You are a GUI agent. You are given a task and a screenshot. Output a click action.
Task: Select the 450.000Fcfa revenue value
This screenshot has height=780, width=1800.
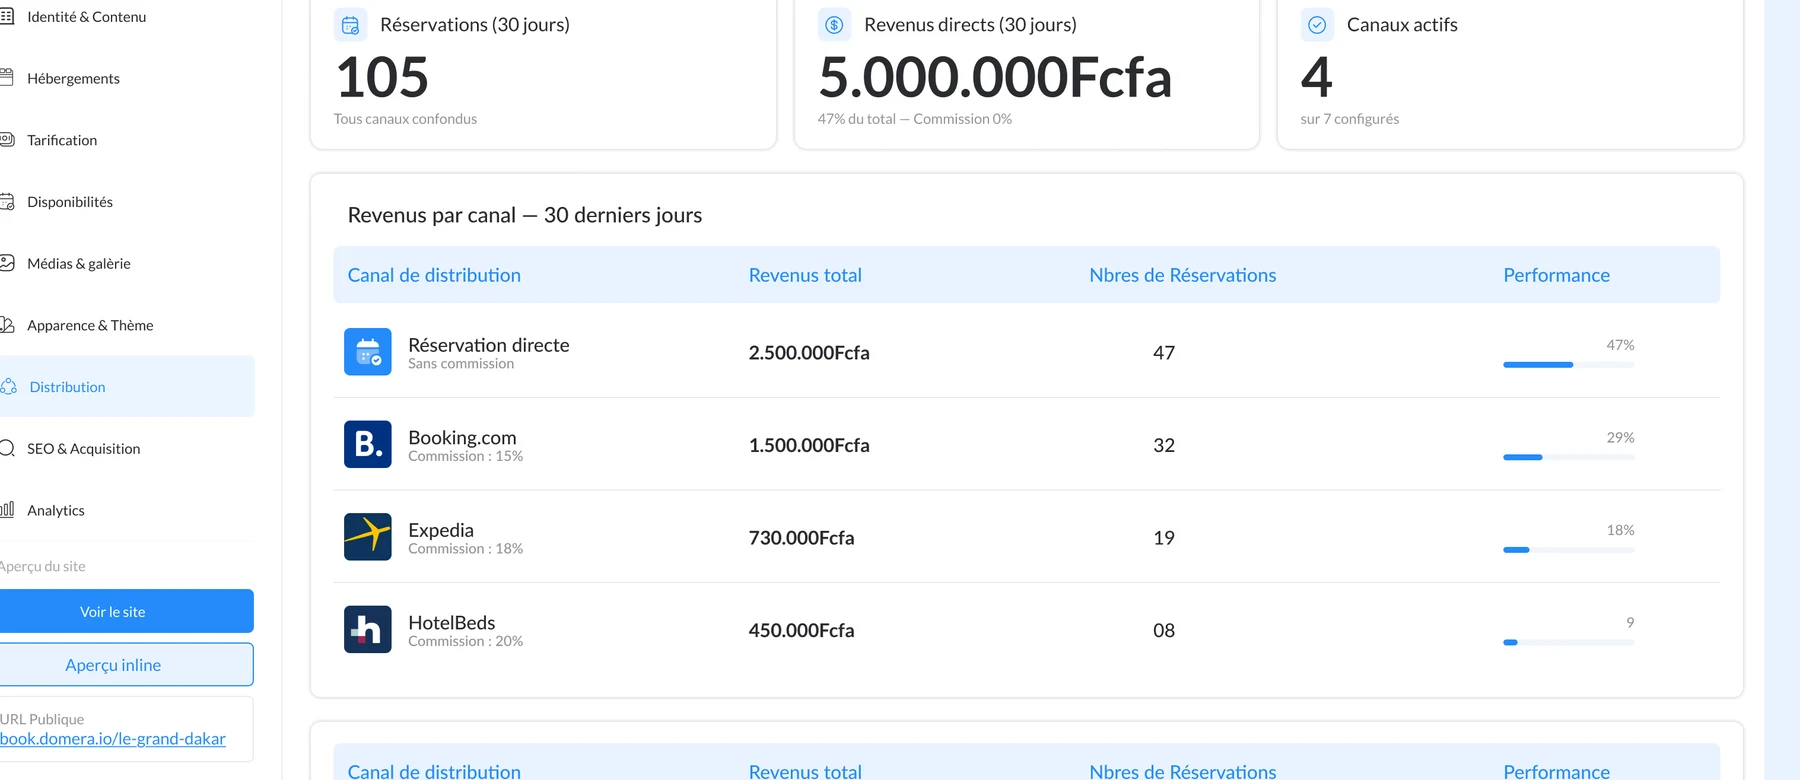coord(801,630)
